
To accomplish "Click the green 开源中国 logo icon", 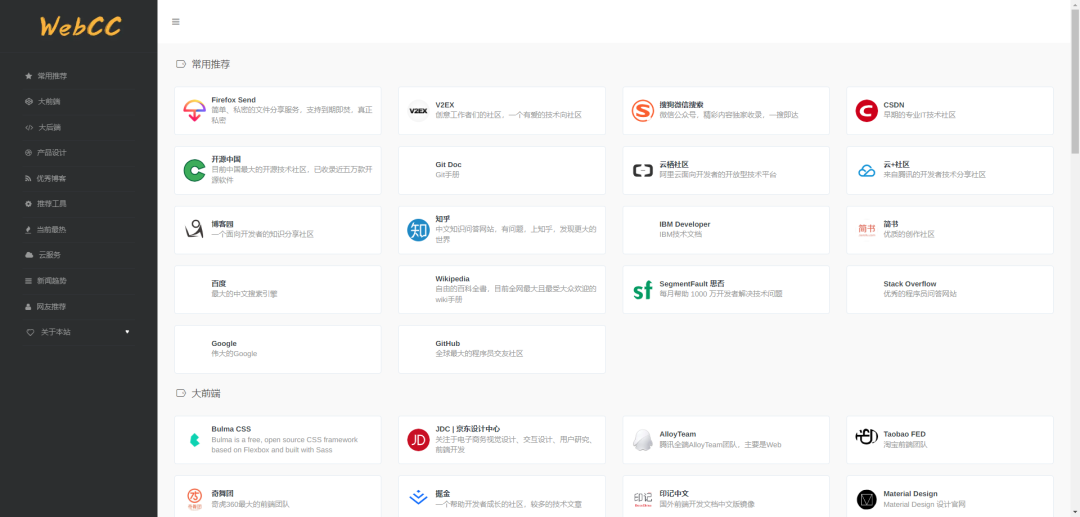I will click(194, 170).
